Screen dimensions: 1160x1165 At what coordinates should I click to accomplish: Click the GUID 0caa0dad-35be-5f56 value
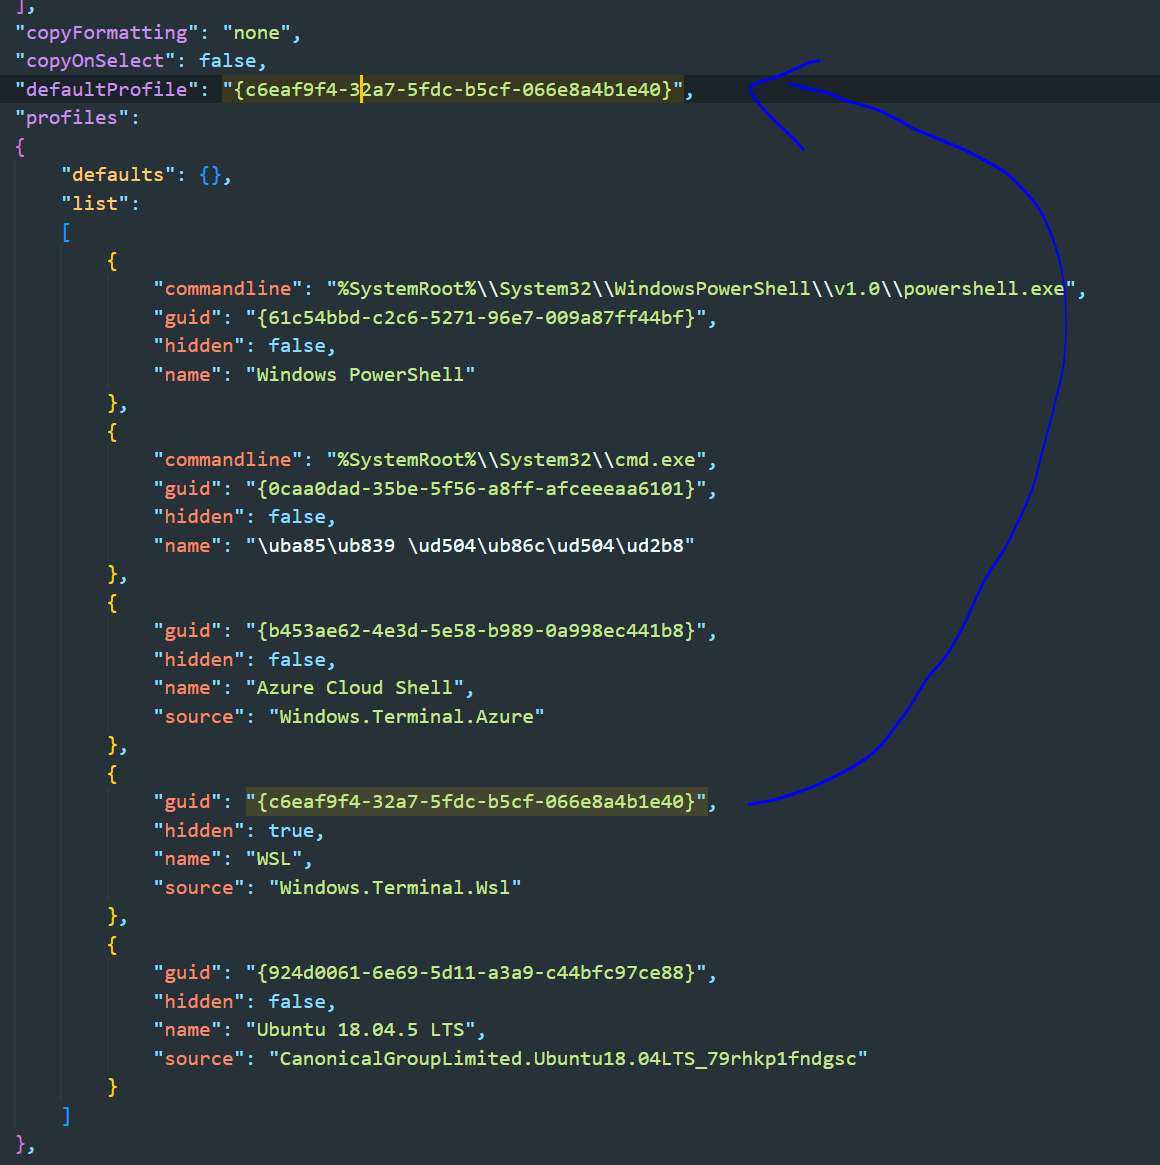(476, 489)
